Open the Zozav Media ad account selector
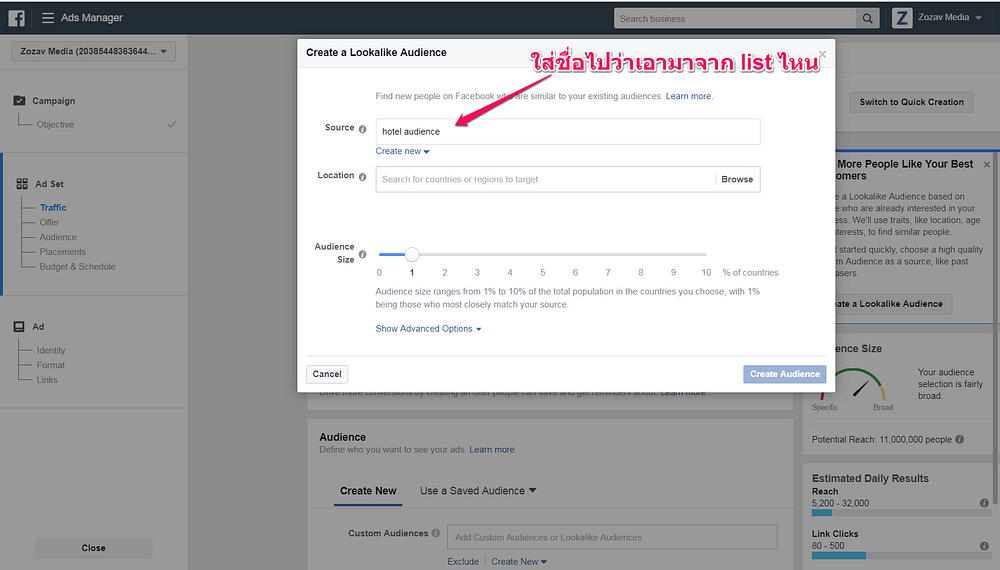Screen dimensions: 1000x570 coord(93,51)
